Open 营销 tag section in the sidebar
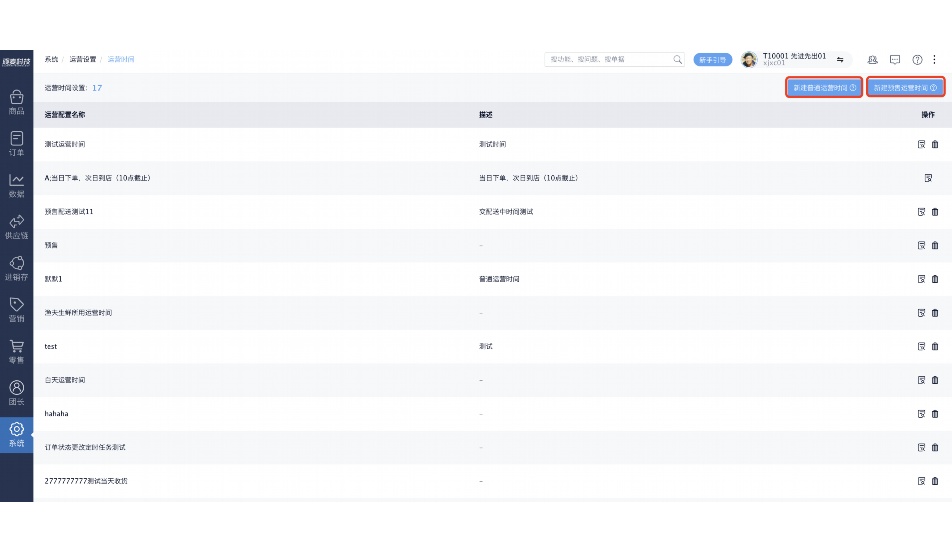The width and height of the screenshot is (952, 552). tap(16, 310)
